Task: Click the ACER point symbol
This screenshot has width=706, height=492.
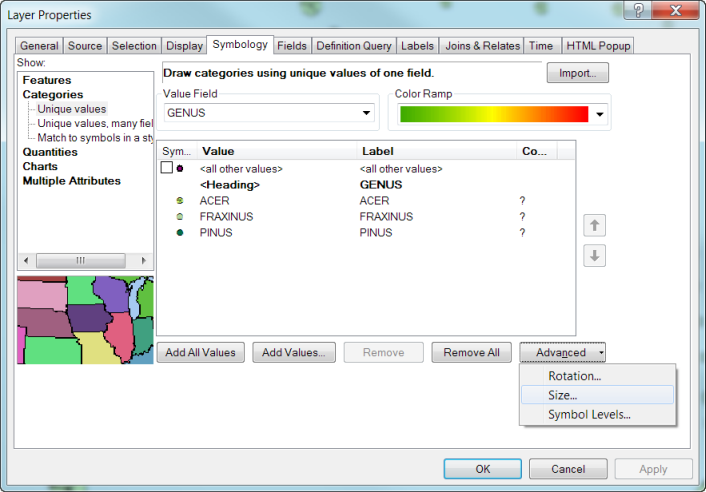Action: pos(180,200)
